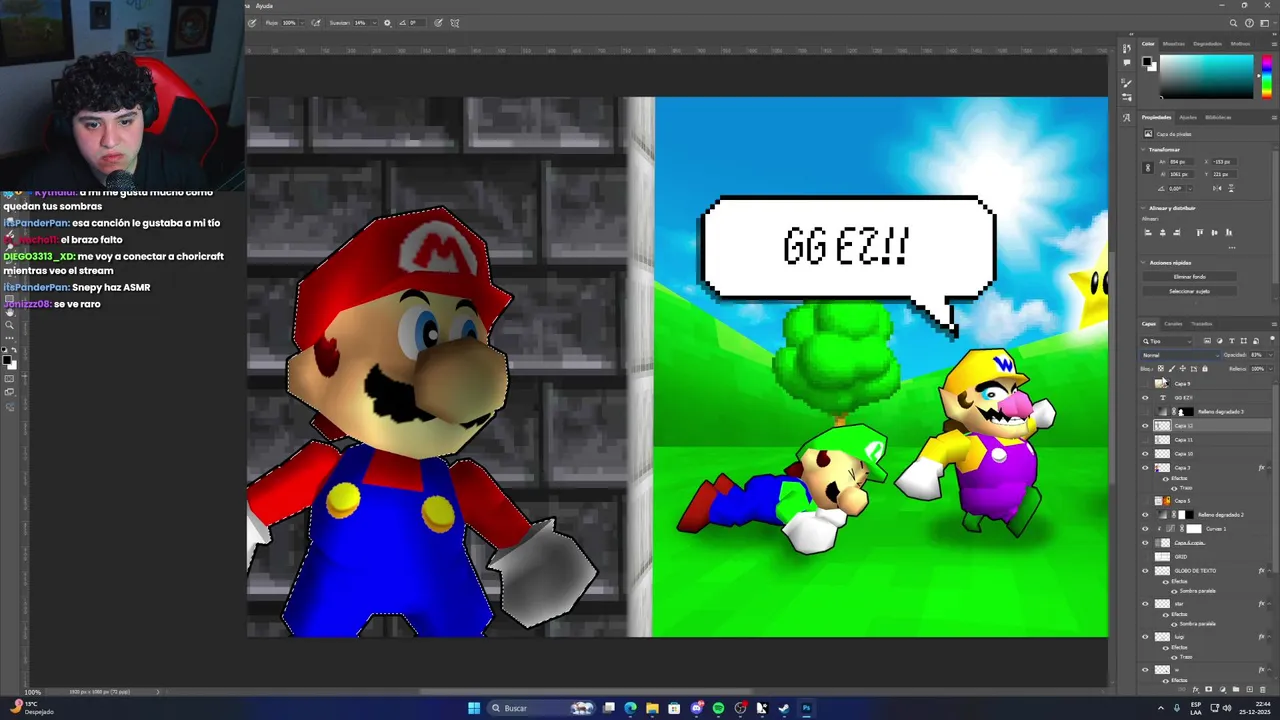Open the layer filter Tipo dropdown
This screenshot has height=720, width=1280.
click(1168, 341)
